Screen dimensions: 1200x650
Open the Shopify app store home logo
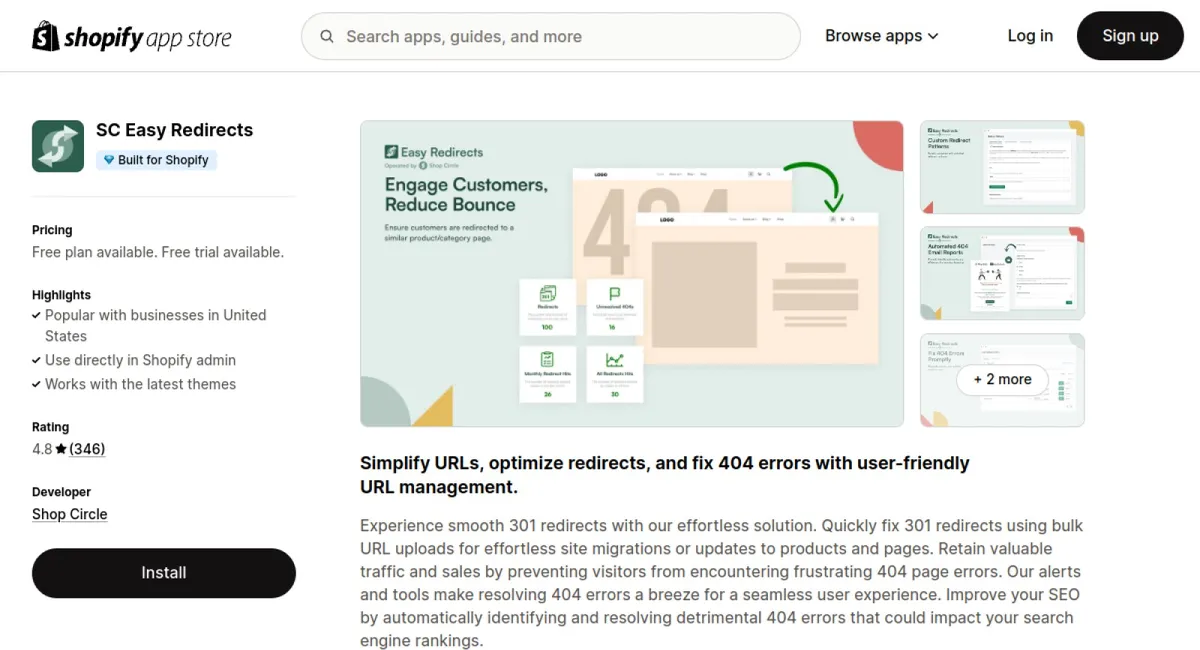132,37
